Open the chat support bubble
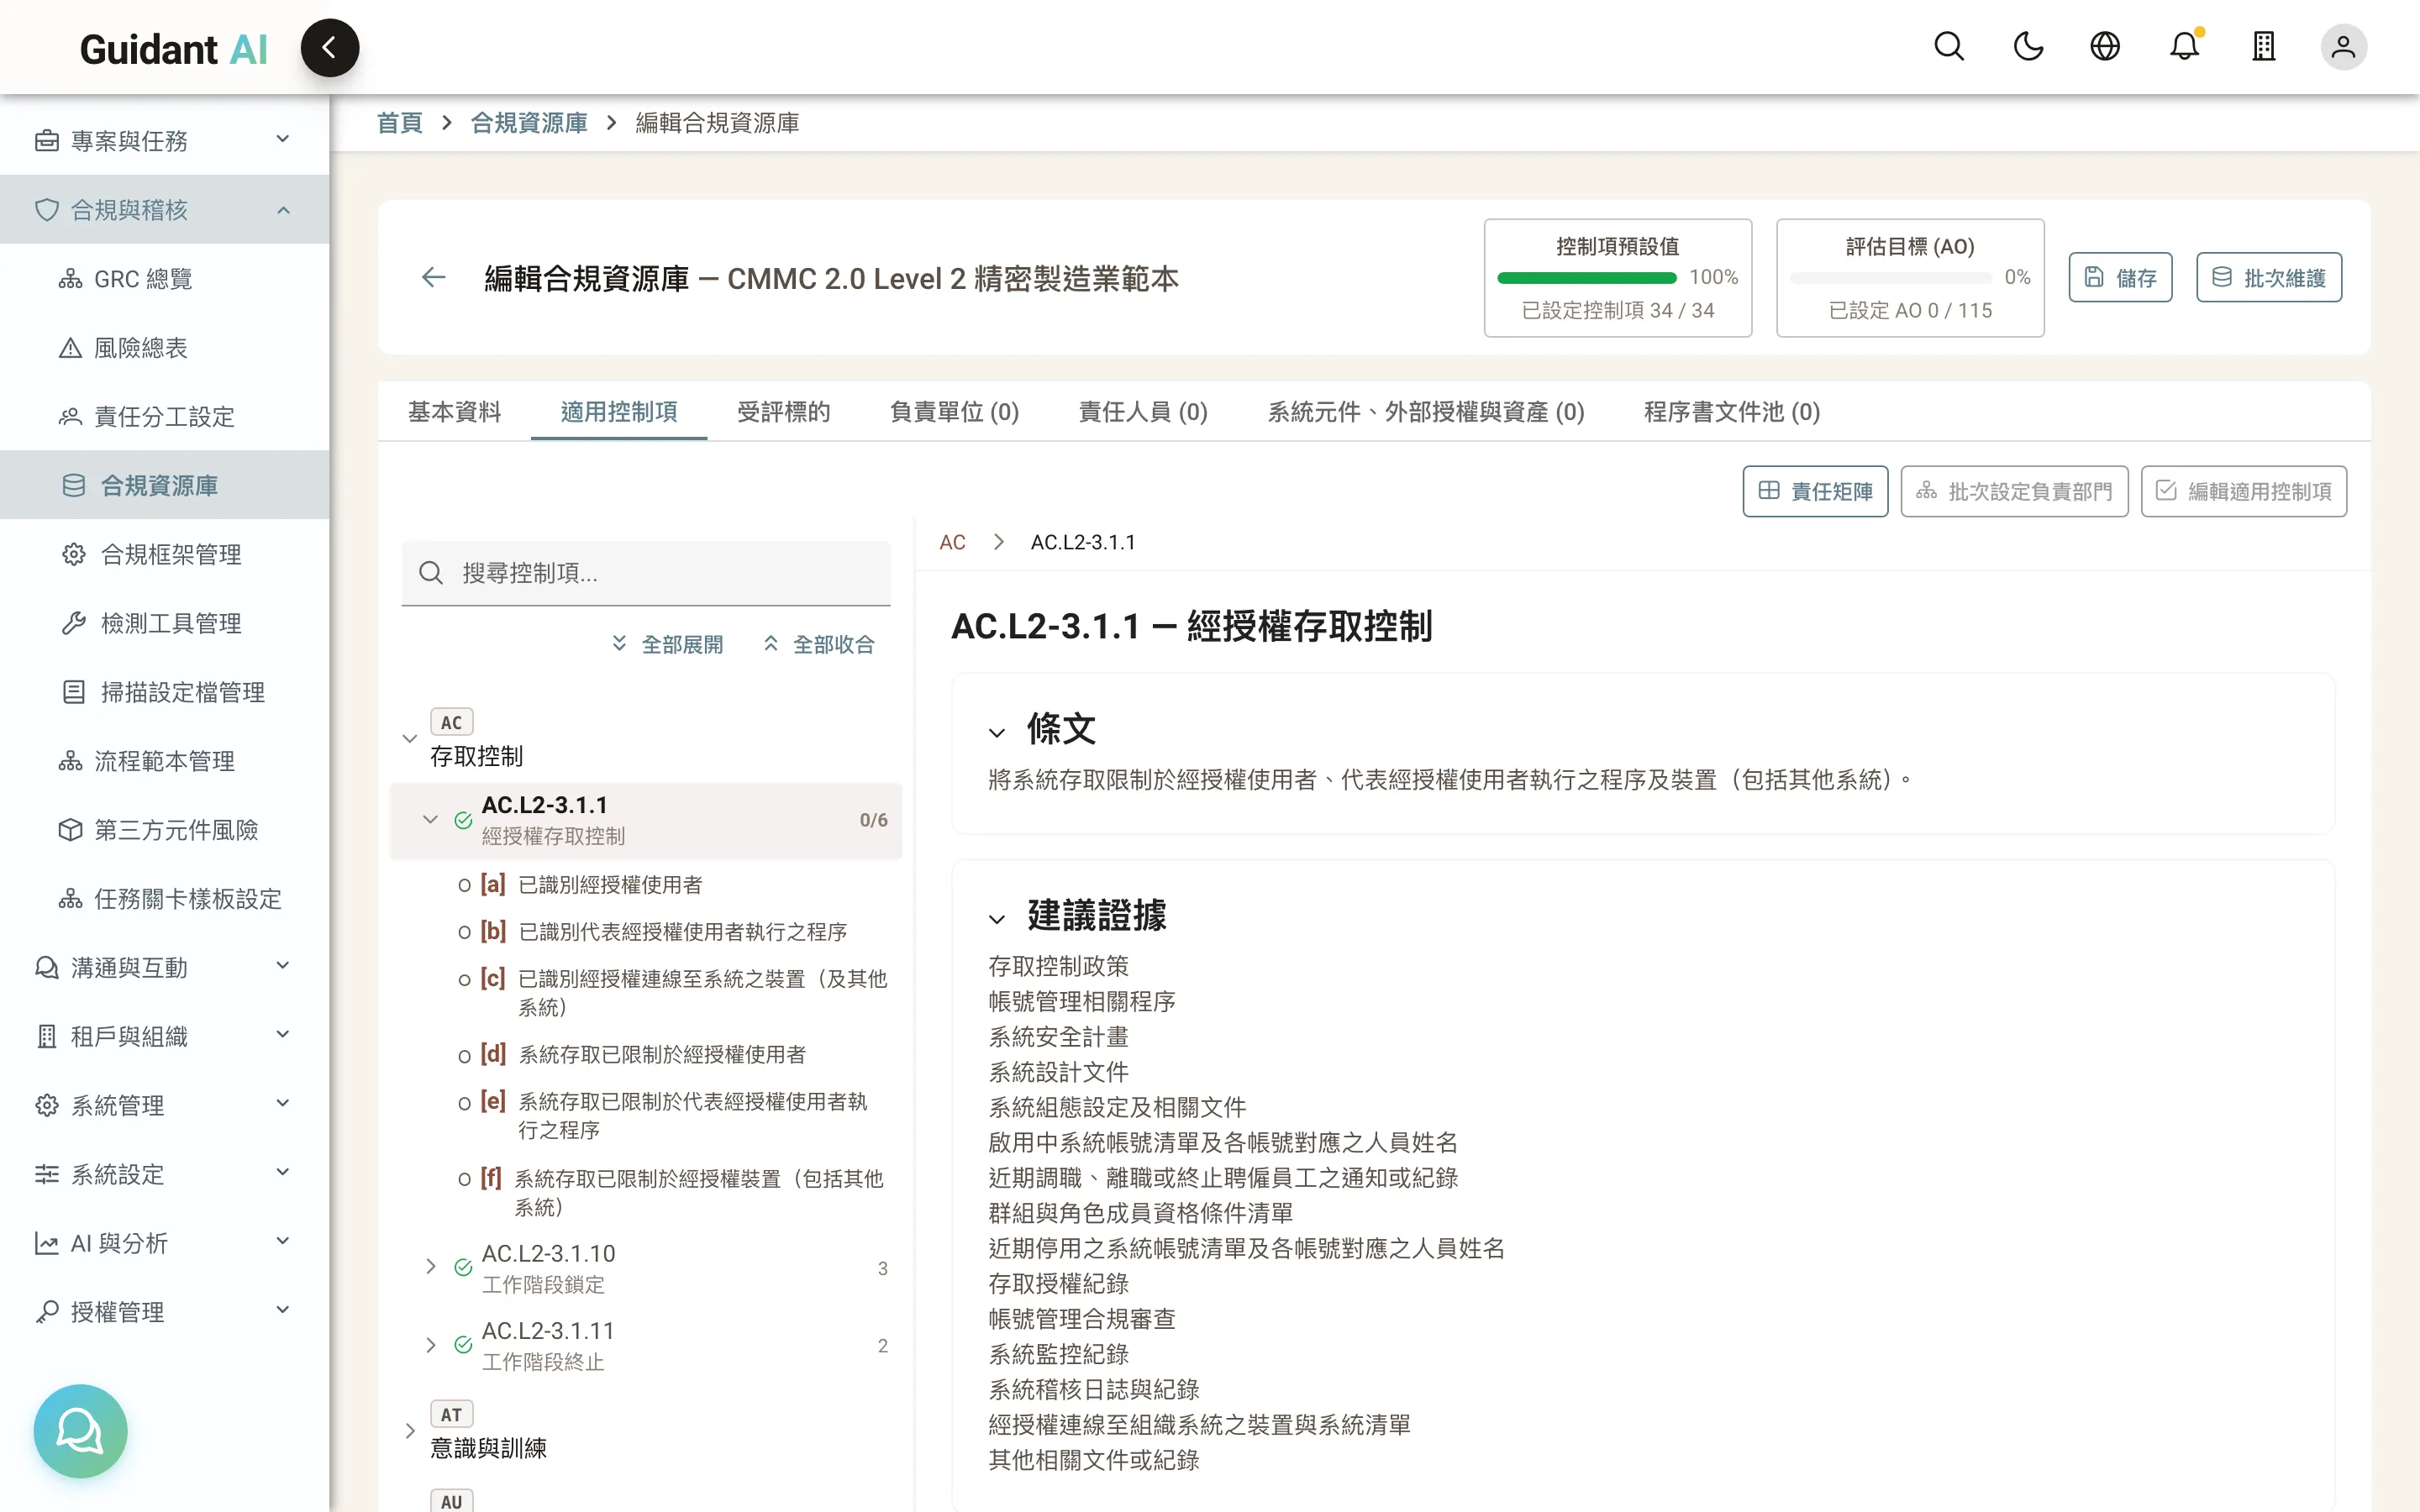 coord(80,1430)
